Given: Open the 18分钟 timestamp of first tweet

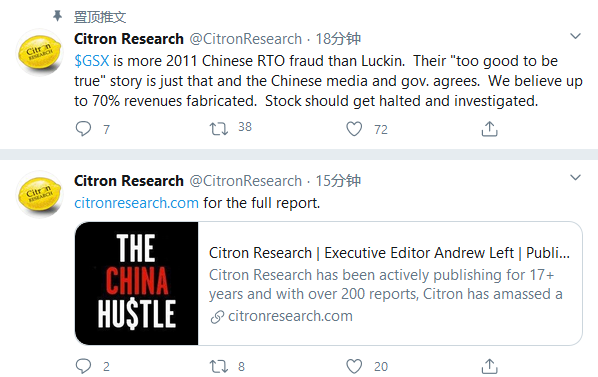Looking at the screenshot, I should click(x=338, y=39).
